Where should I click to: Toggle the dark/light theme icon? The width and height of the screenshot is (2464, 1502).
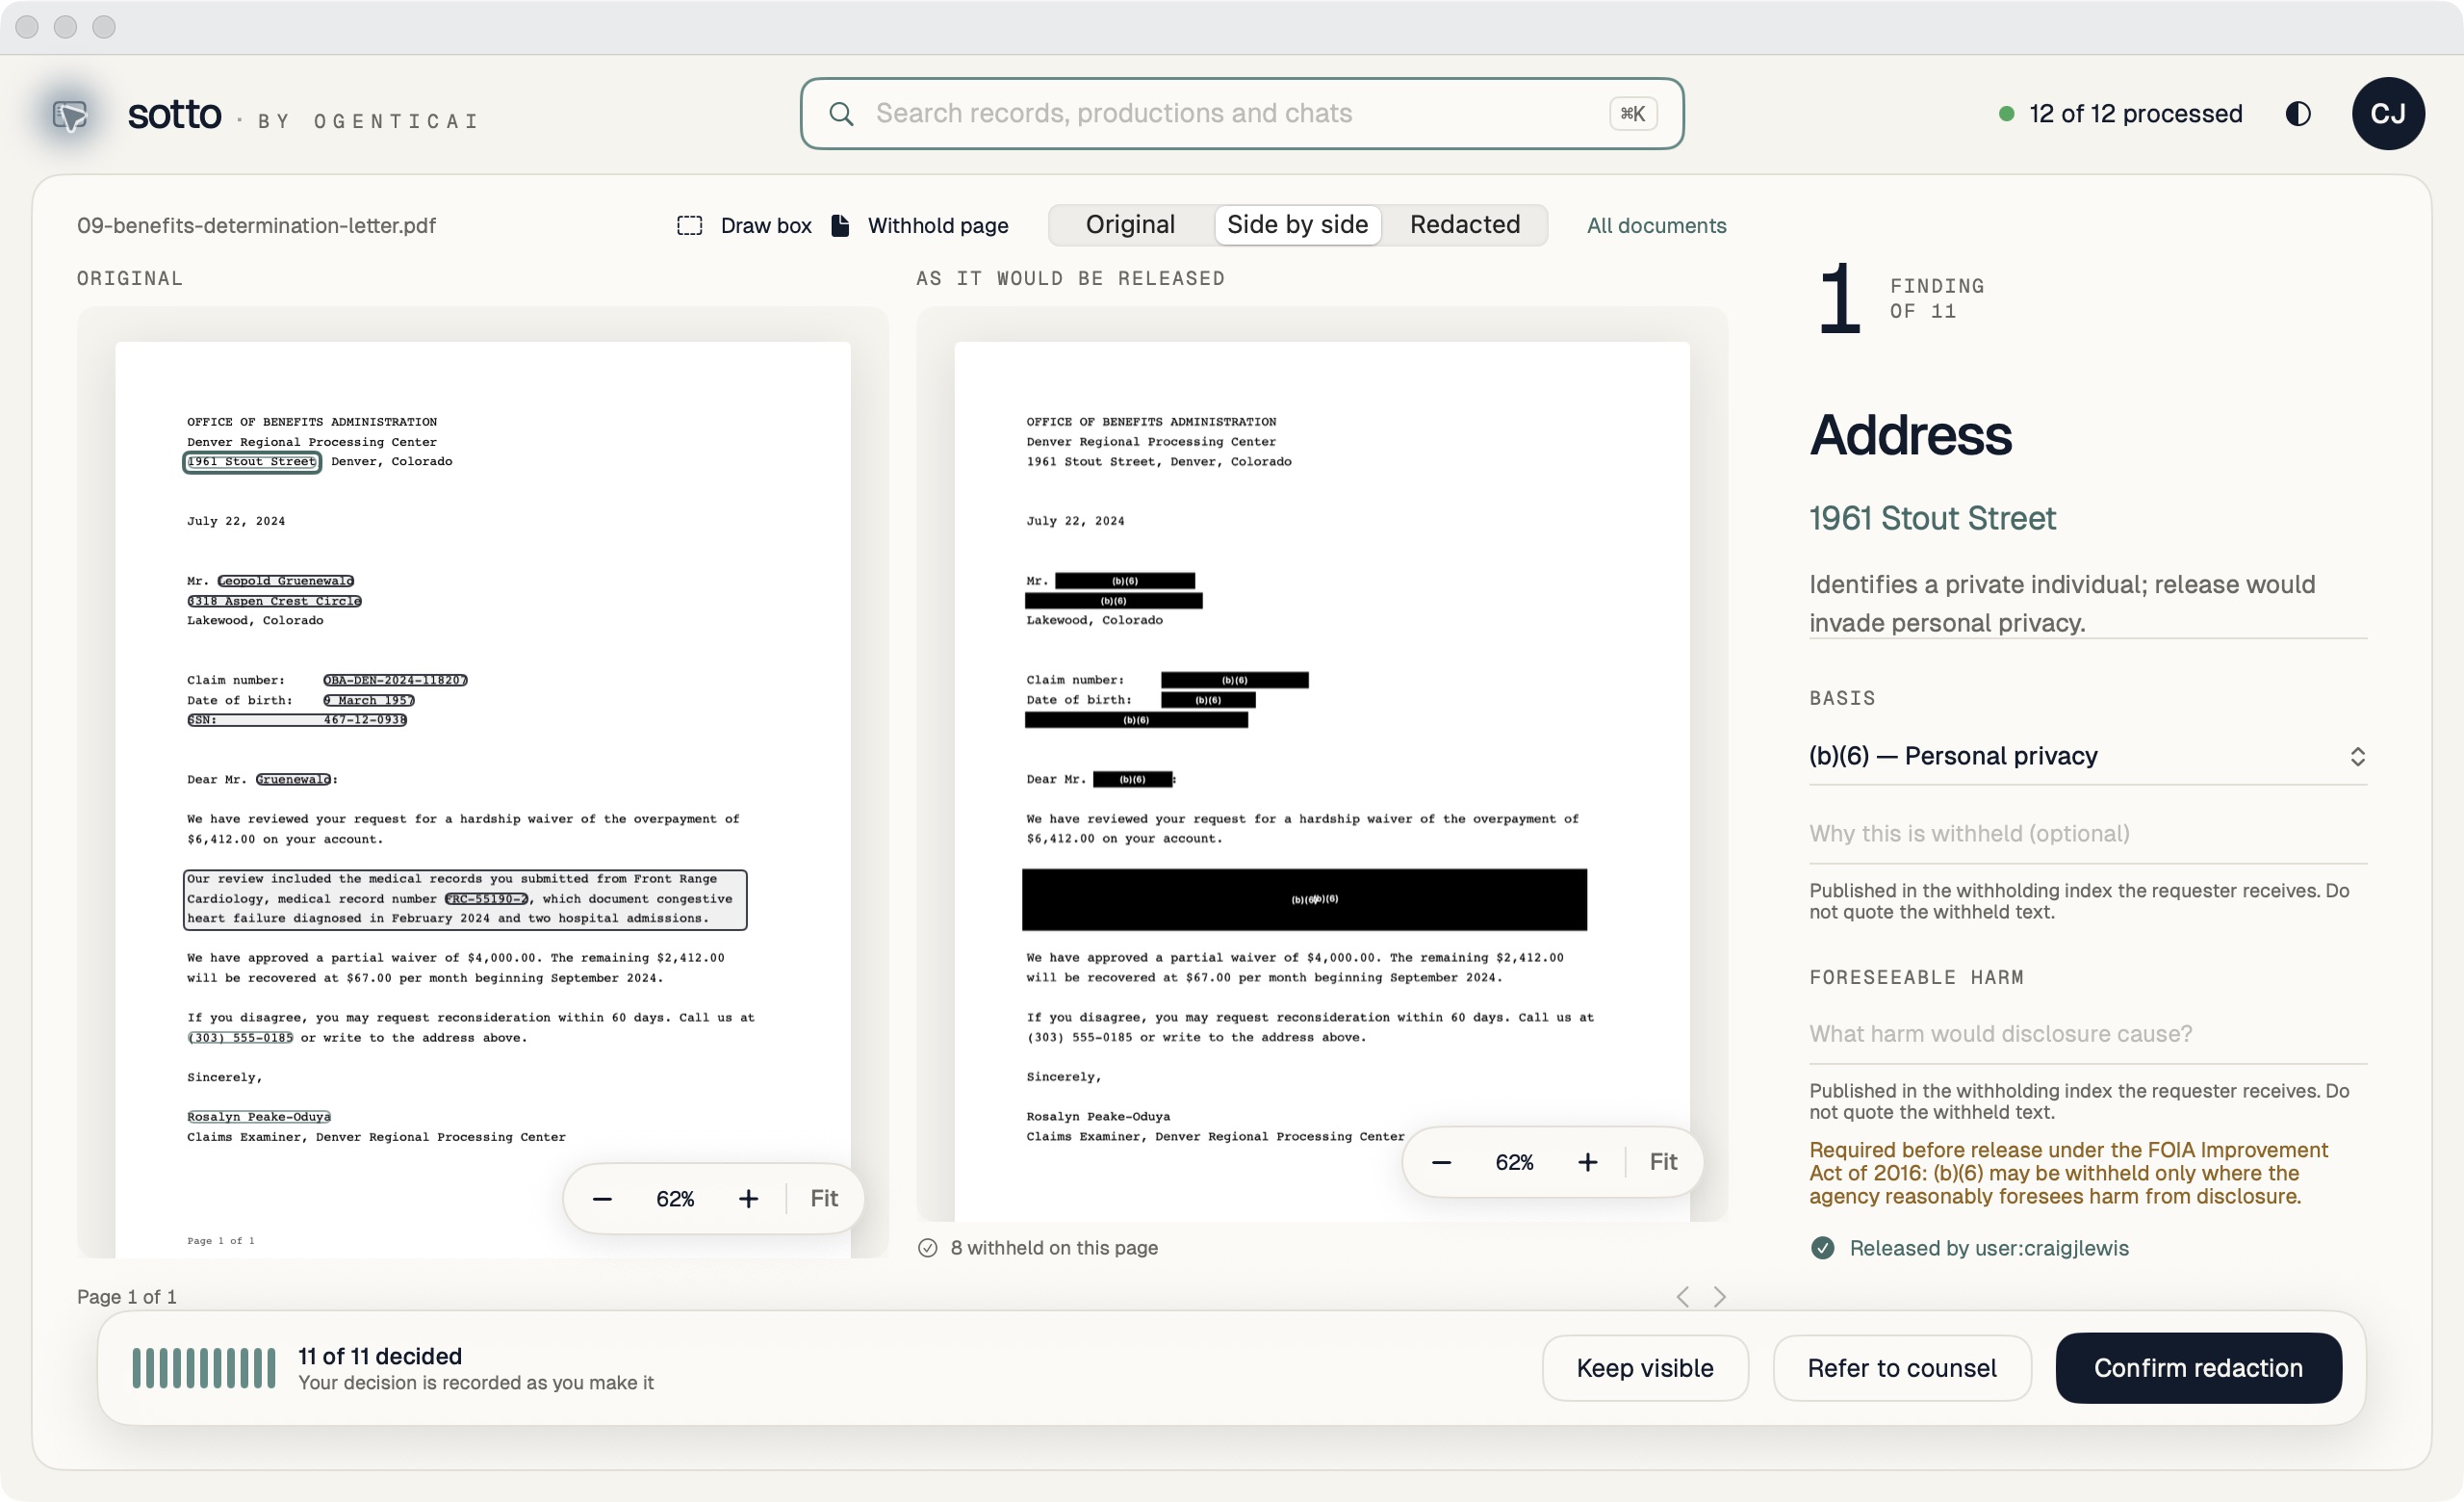click(x=2297, y=114)
